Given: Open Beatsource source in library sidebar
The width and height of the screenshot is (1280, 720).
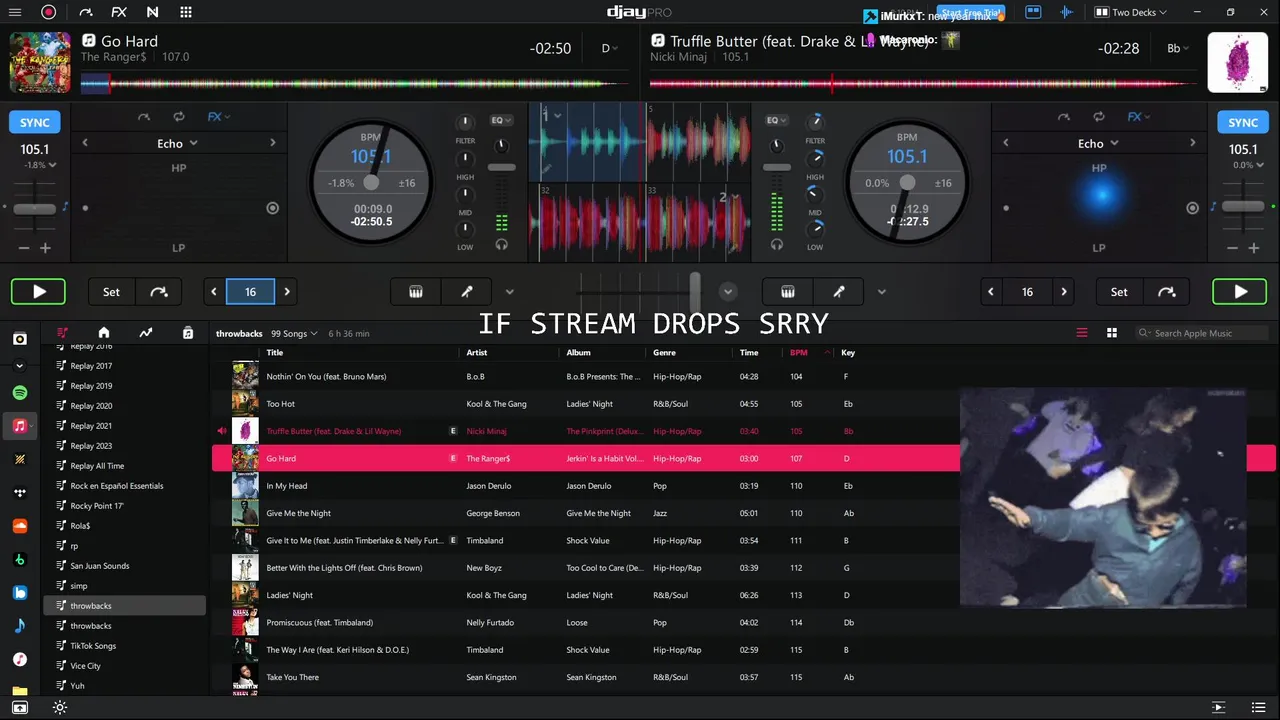Looking at the screenshot, I should coord(20,592).
